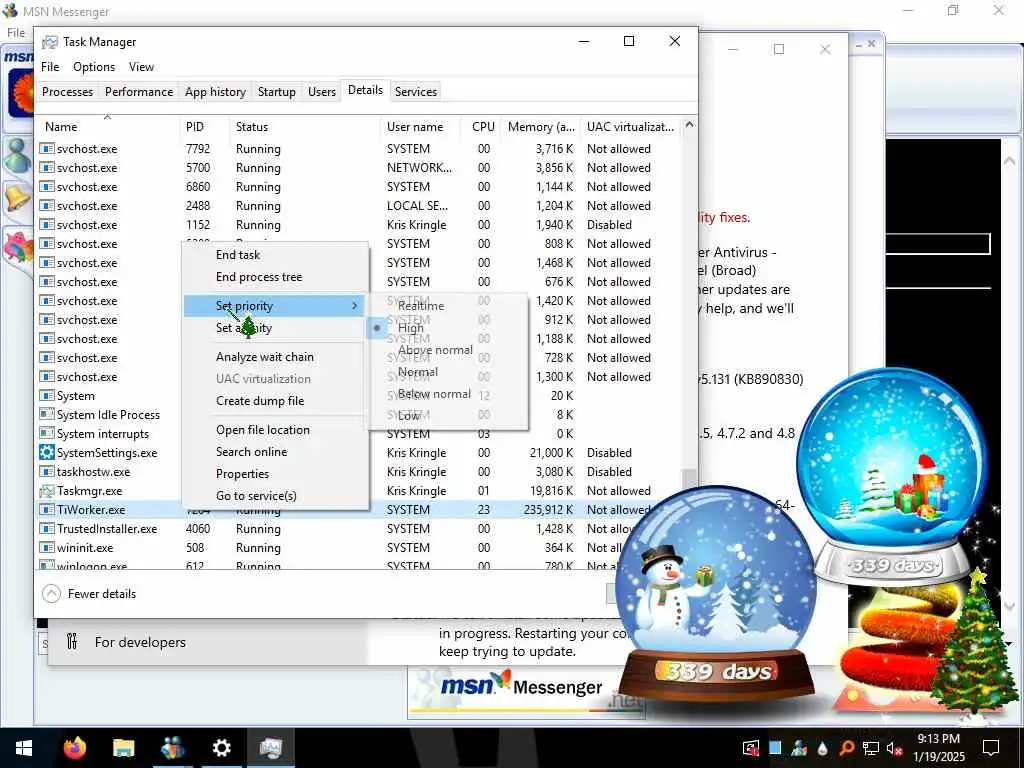Viewport: 1024px width, 768px height.
Task: Open the pink pig tab in Messenger
Action: coord(17,248)
